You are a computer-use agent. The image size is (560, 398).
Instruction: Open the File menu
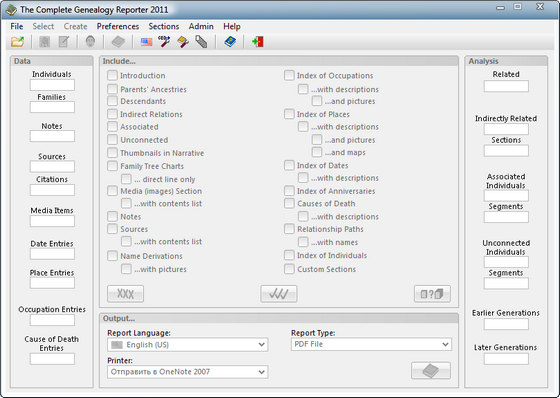click(x=17, y=26)
